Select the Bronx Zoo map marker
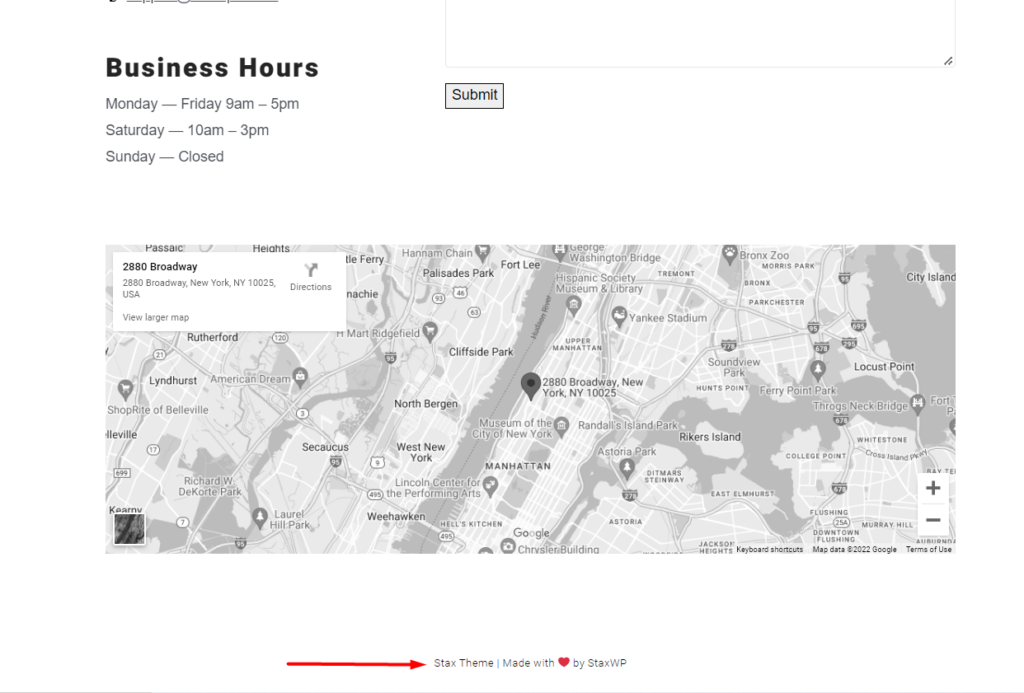Screen dimensions: 1024x693 [729, 253]
